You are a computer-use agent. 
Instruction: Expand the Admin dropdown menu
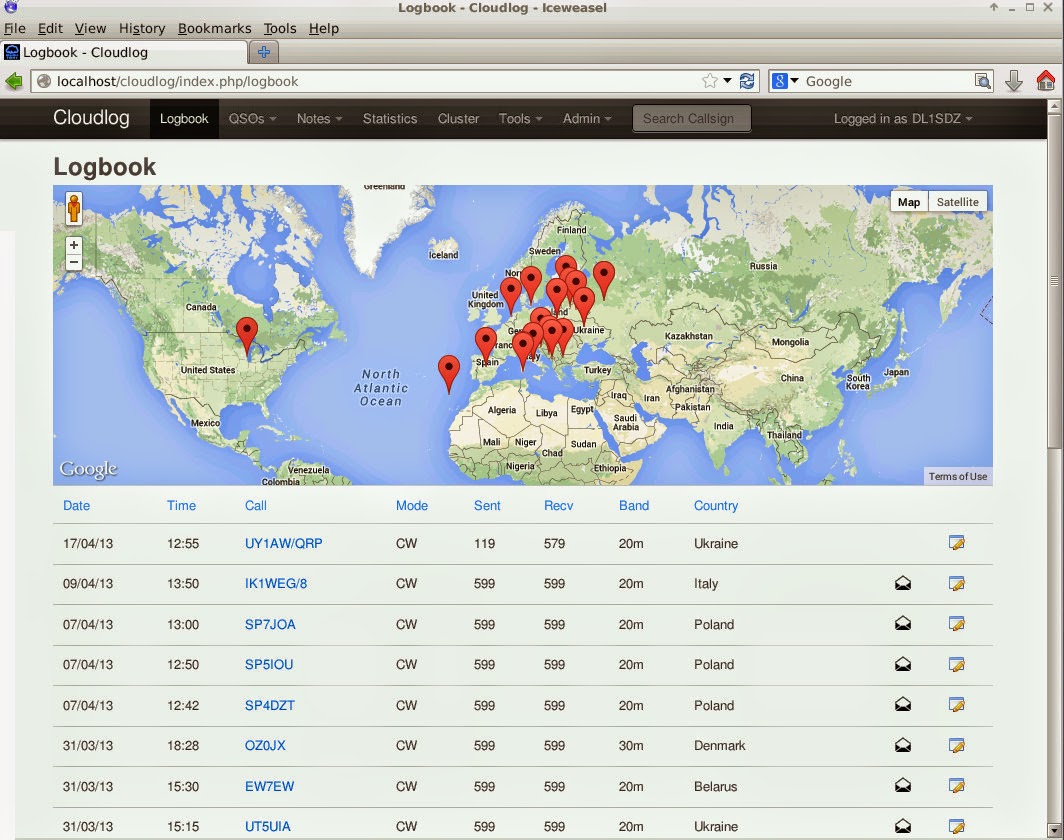[587, 119]
